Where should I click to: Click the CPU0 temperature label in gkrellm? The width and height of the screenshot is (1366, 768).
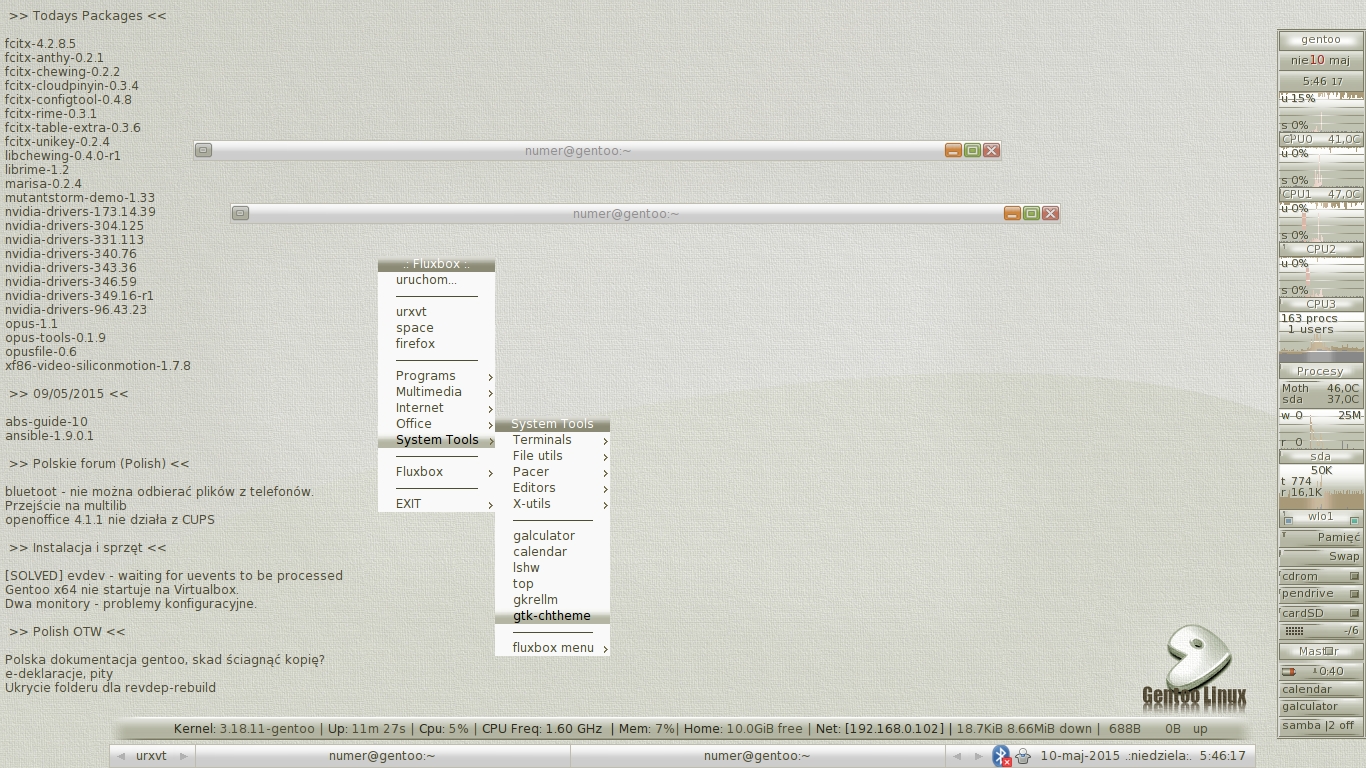(1320, 139)
